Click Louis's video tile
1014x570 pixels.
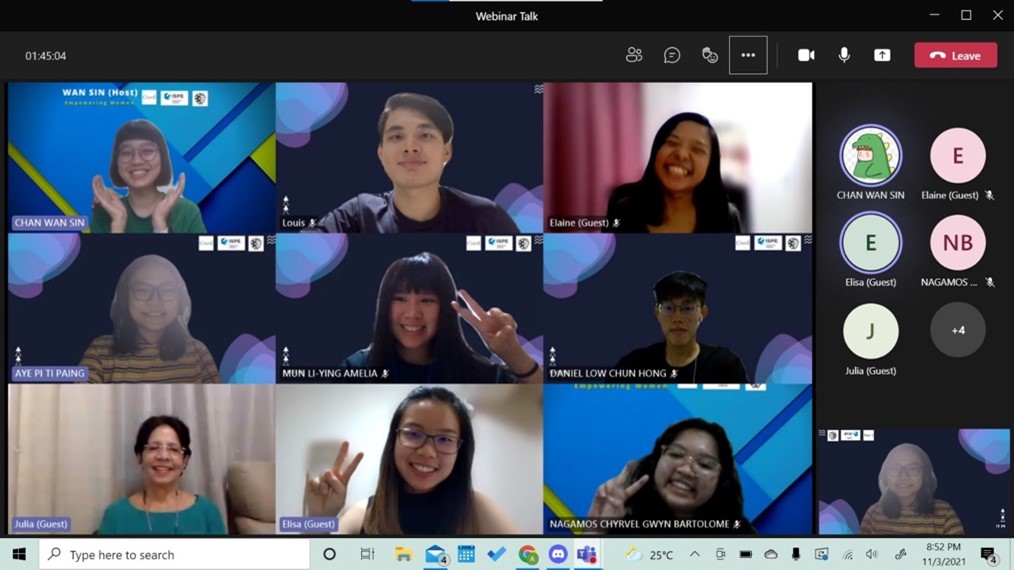[409, 157]
